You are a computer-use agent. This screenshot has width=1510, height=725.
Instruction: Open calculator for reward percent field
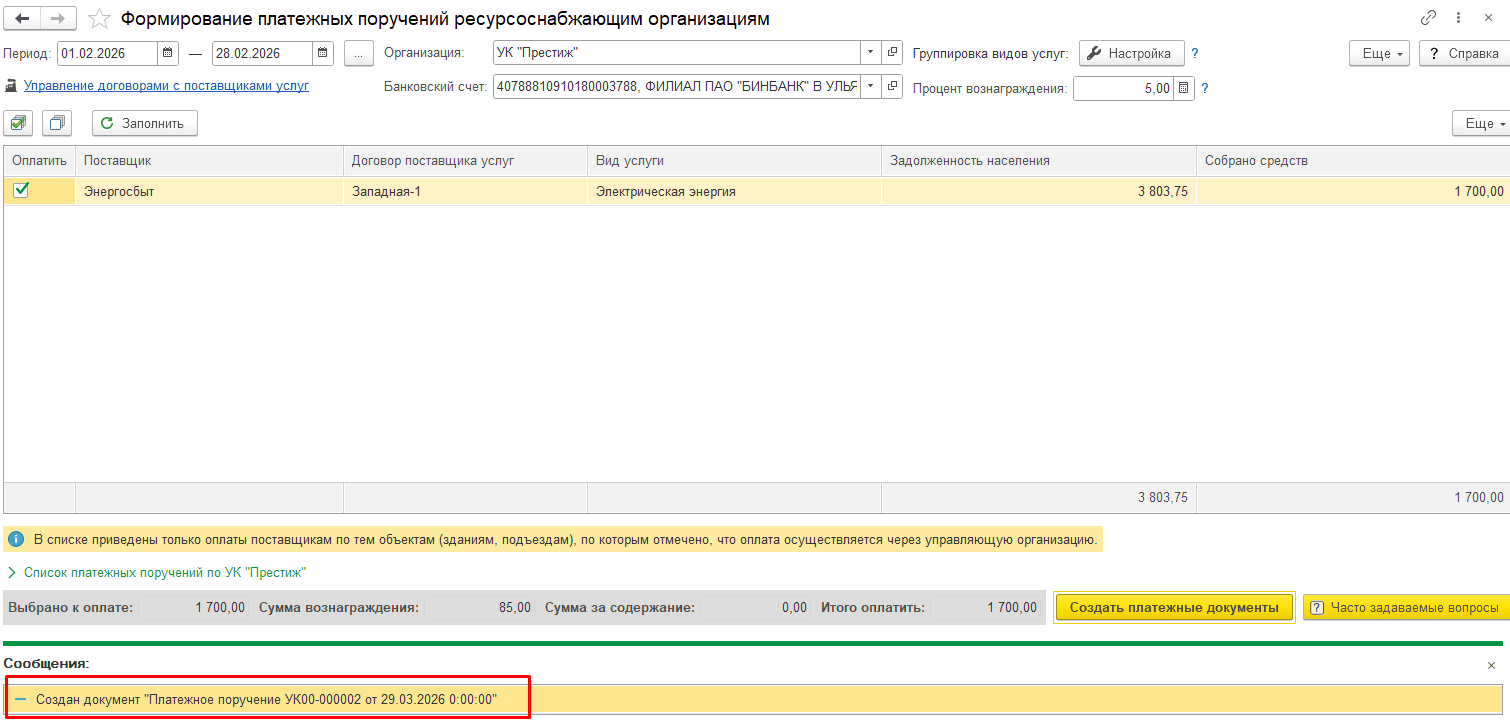pos(1184,88)
